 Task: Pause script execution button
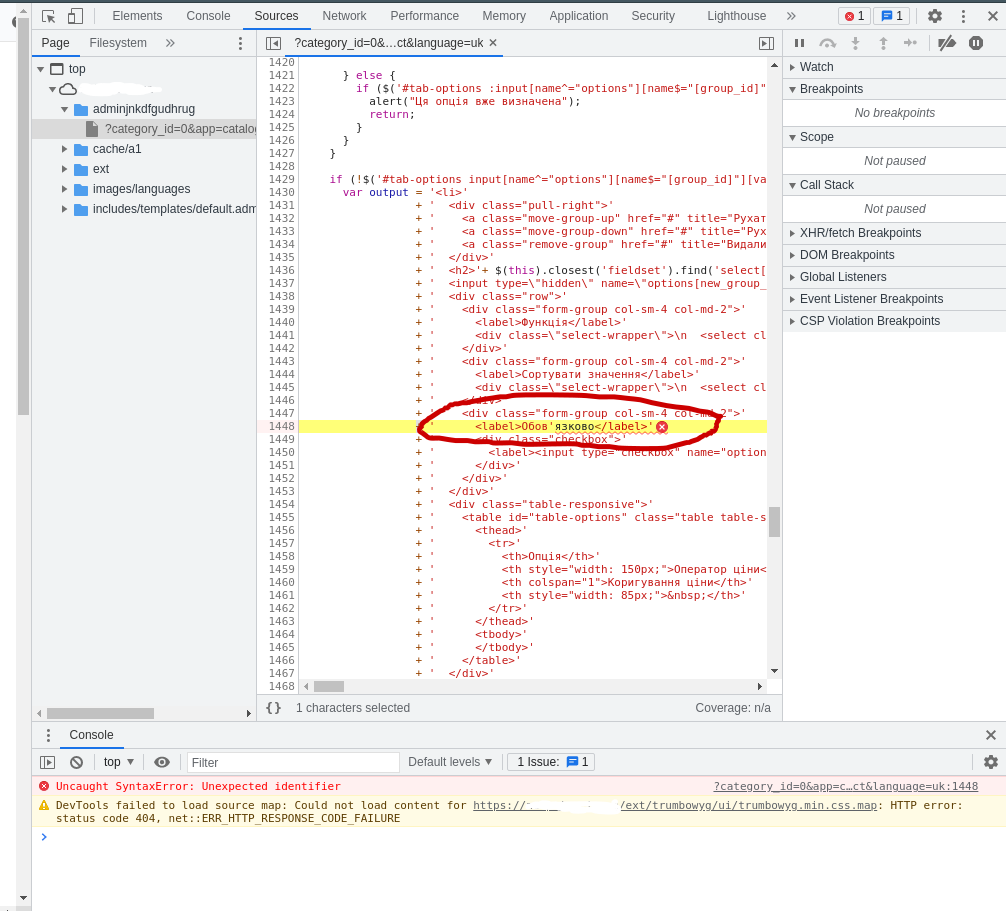tap(799, 43)
